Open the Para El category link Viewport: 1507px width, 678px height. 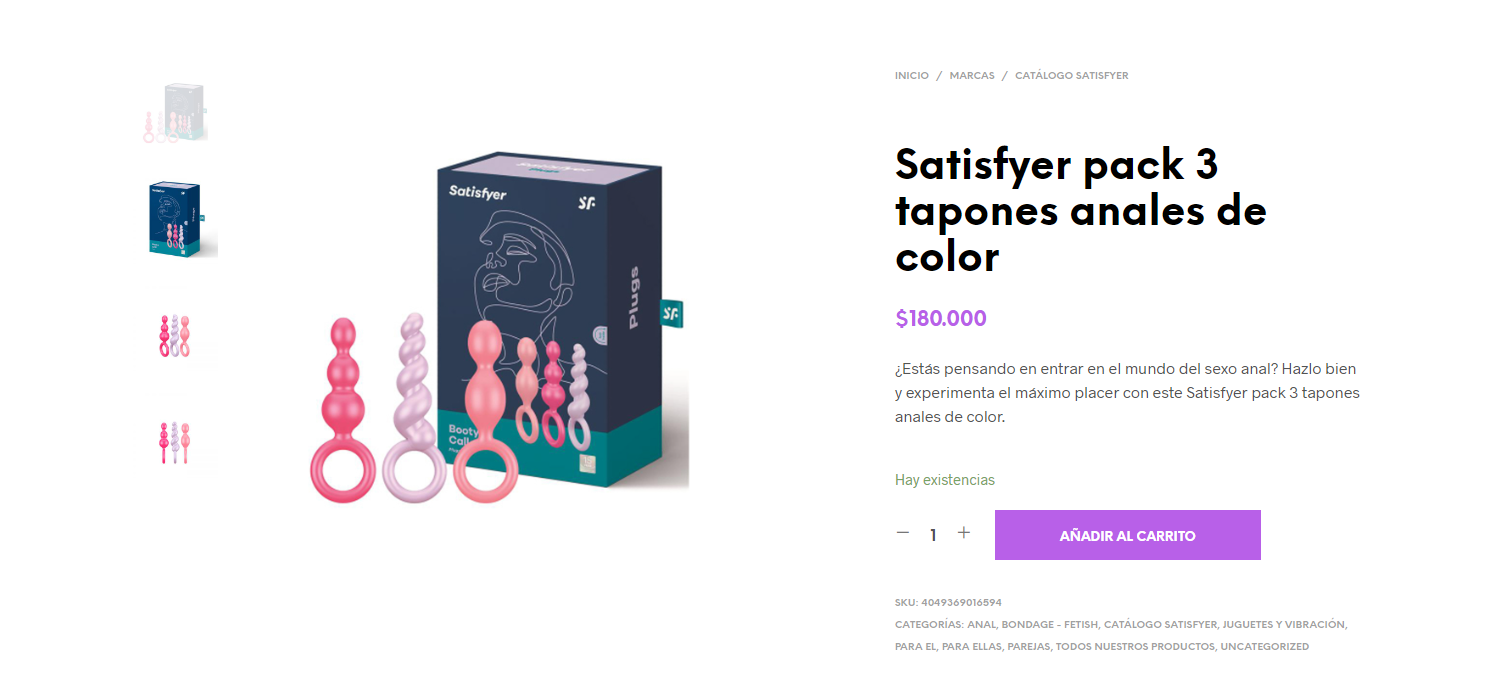coord(915,646)
